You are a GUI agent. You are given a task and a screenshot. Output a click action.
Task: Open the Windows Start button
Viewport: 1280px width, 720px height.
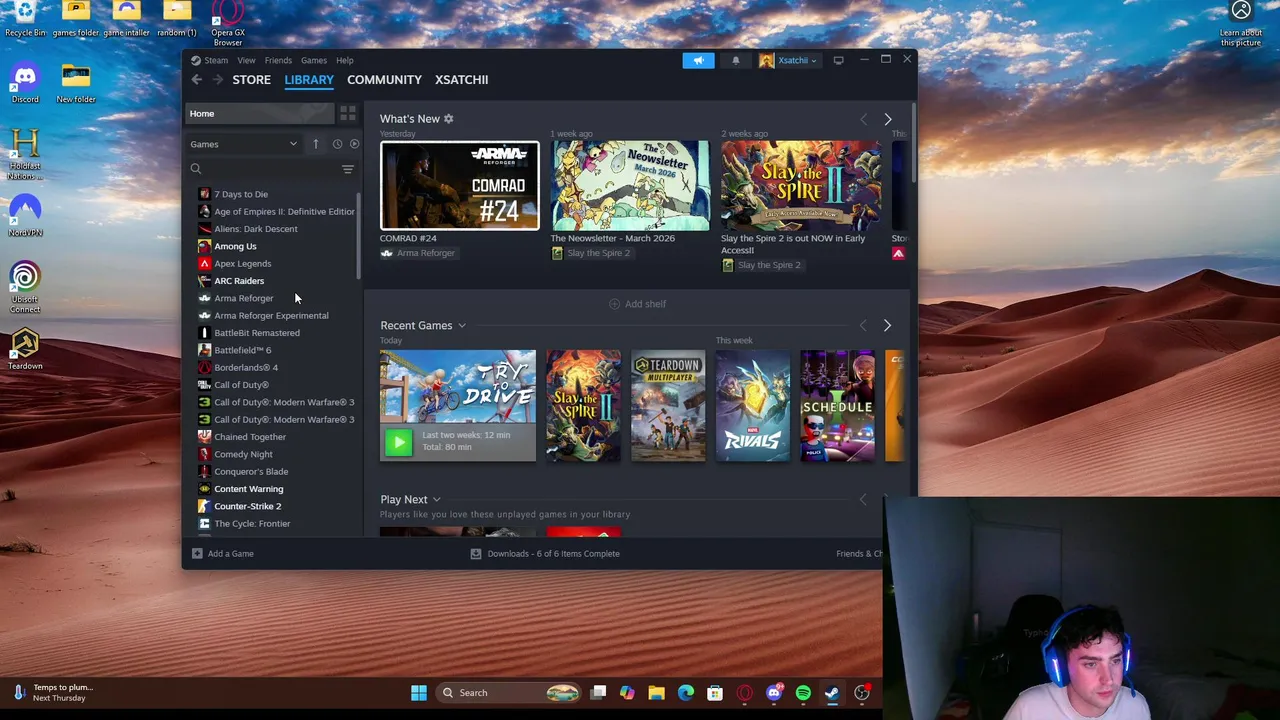coord(419,692)
